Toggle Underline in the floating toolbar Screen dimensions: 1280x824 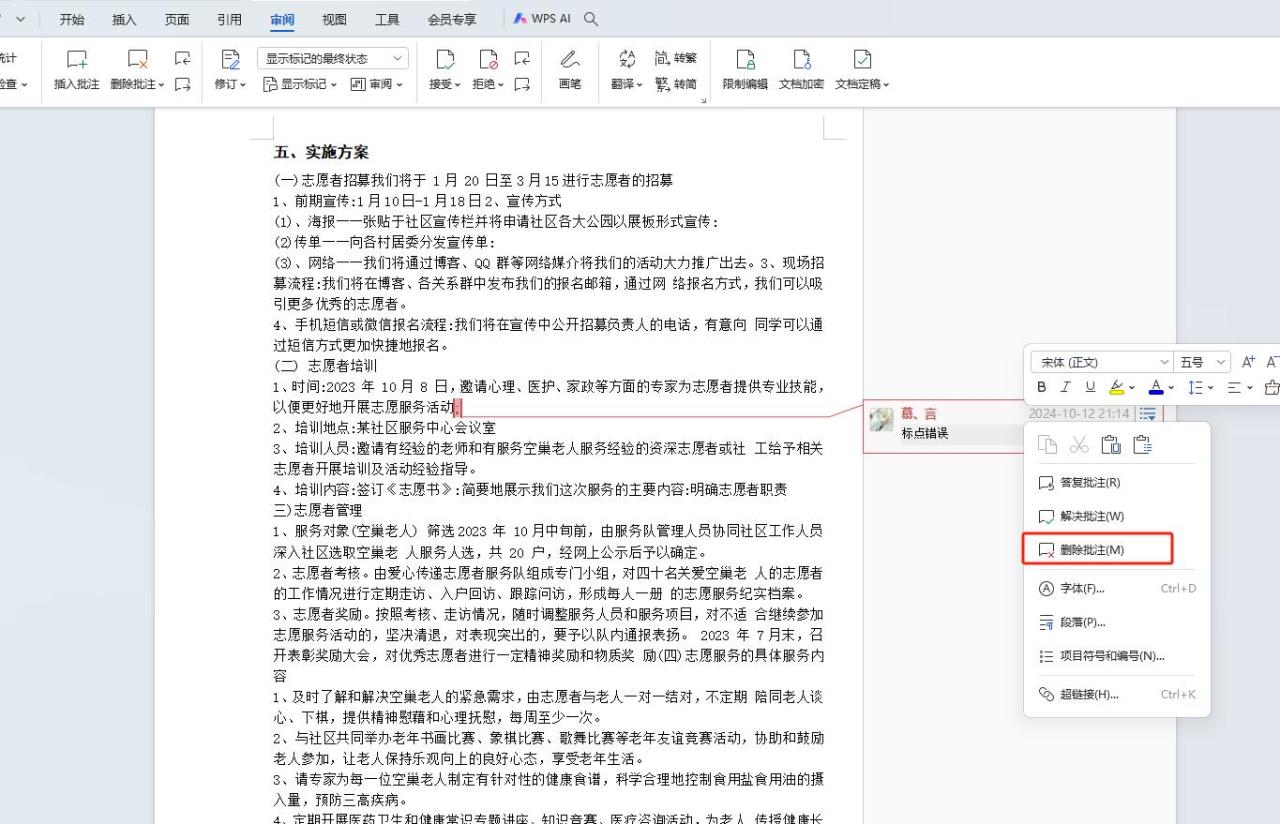[1090, 387]
